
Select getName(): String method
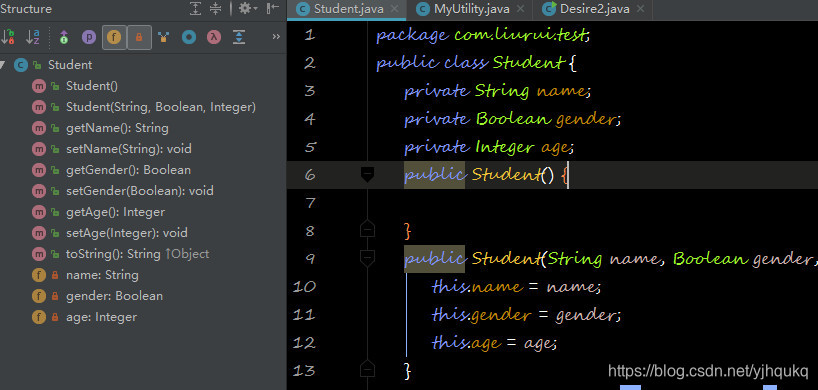point(117,128)
